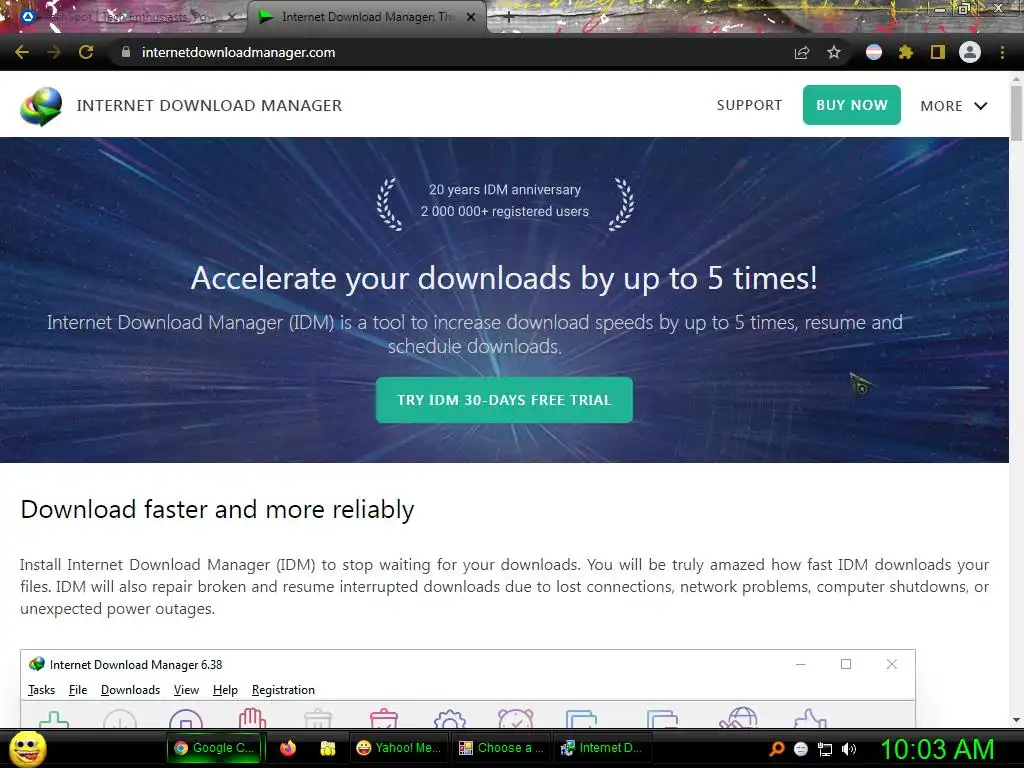Select the Internet Download Manager tab

[366, 18]
